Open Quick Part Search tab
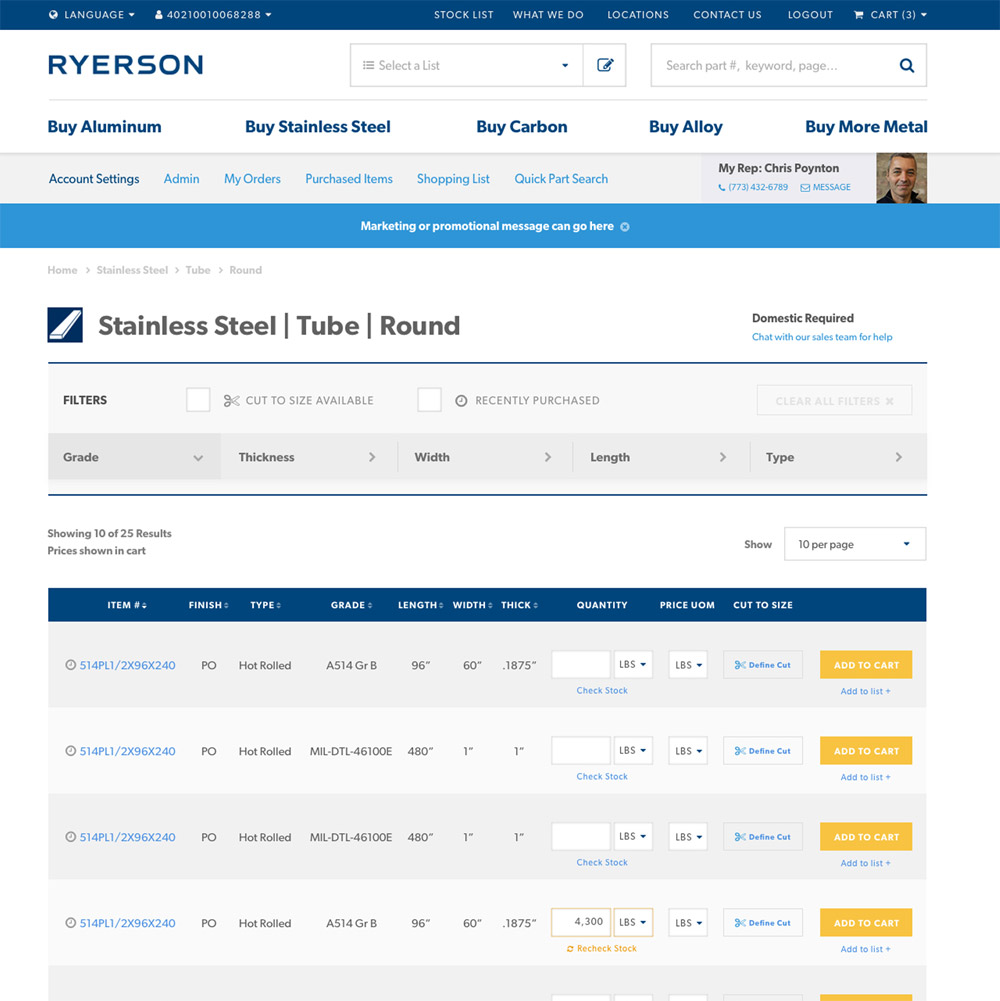 click(561, 179)
